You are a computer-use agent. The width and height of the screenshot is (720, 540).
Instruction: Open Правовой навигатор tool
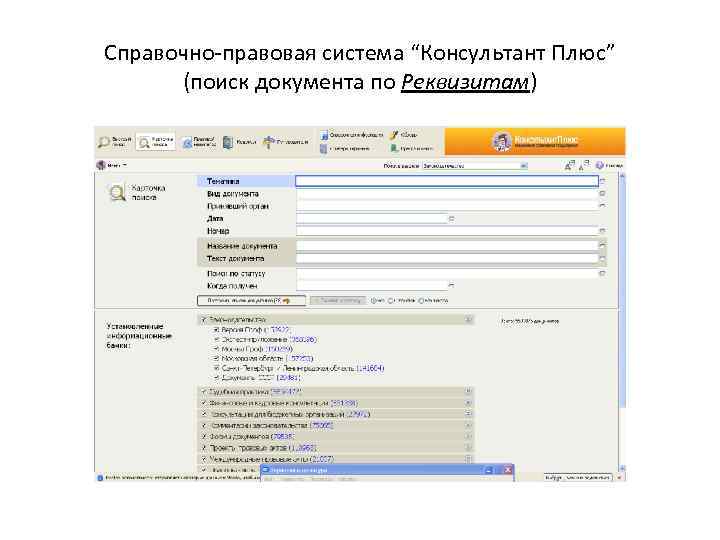[x=199, y=142]
